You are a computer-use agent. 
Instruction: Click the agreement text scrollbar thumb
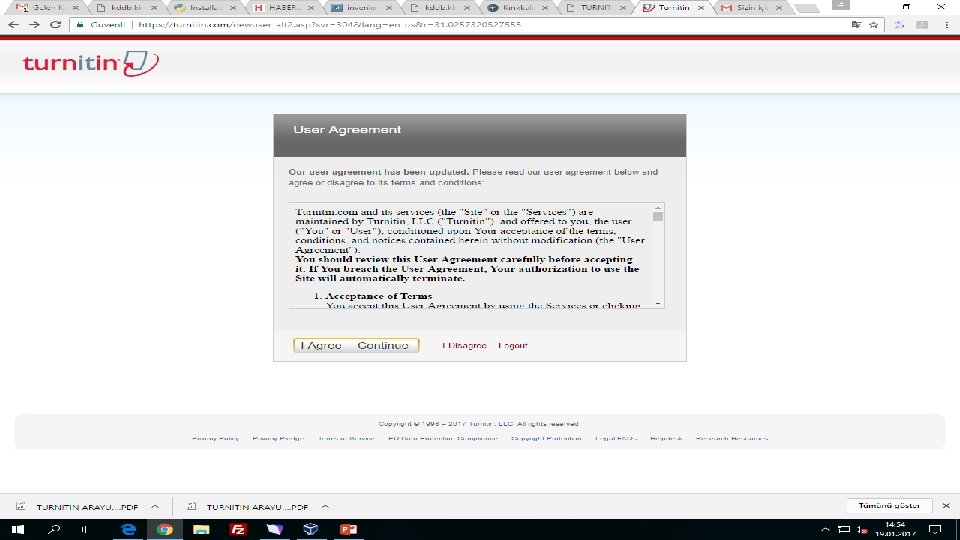point(658,216)
